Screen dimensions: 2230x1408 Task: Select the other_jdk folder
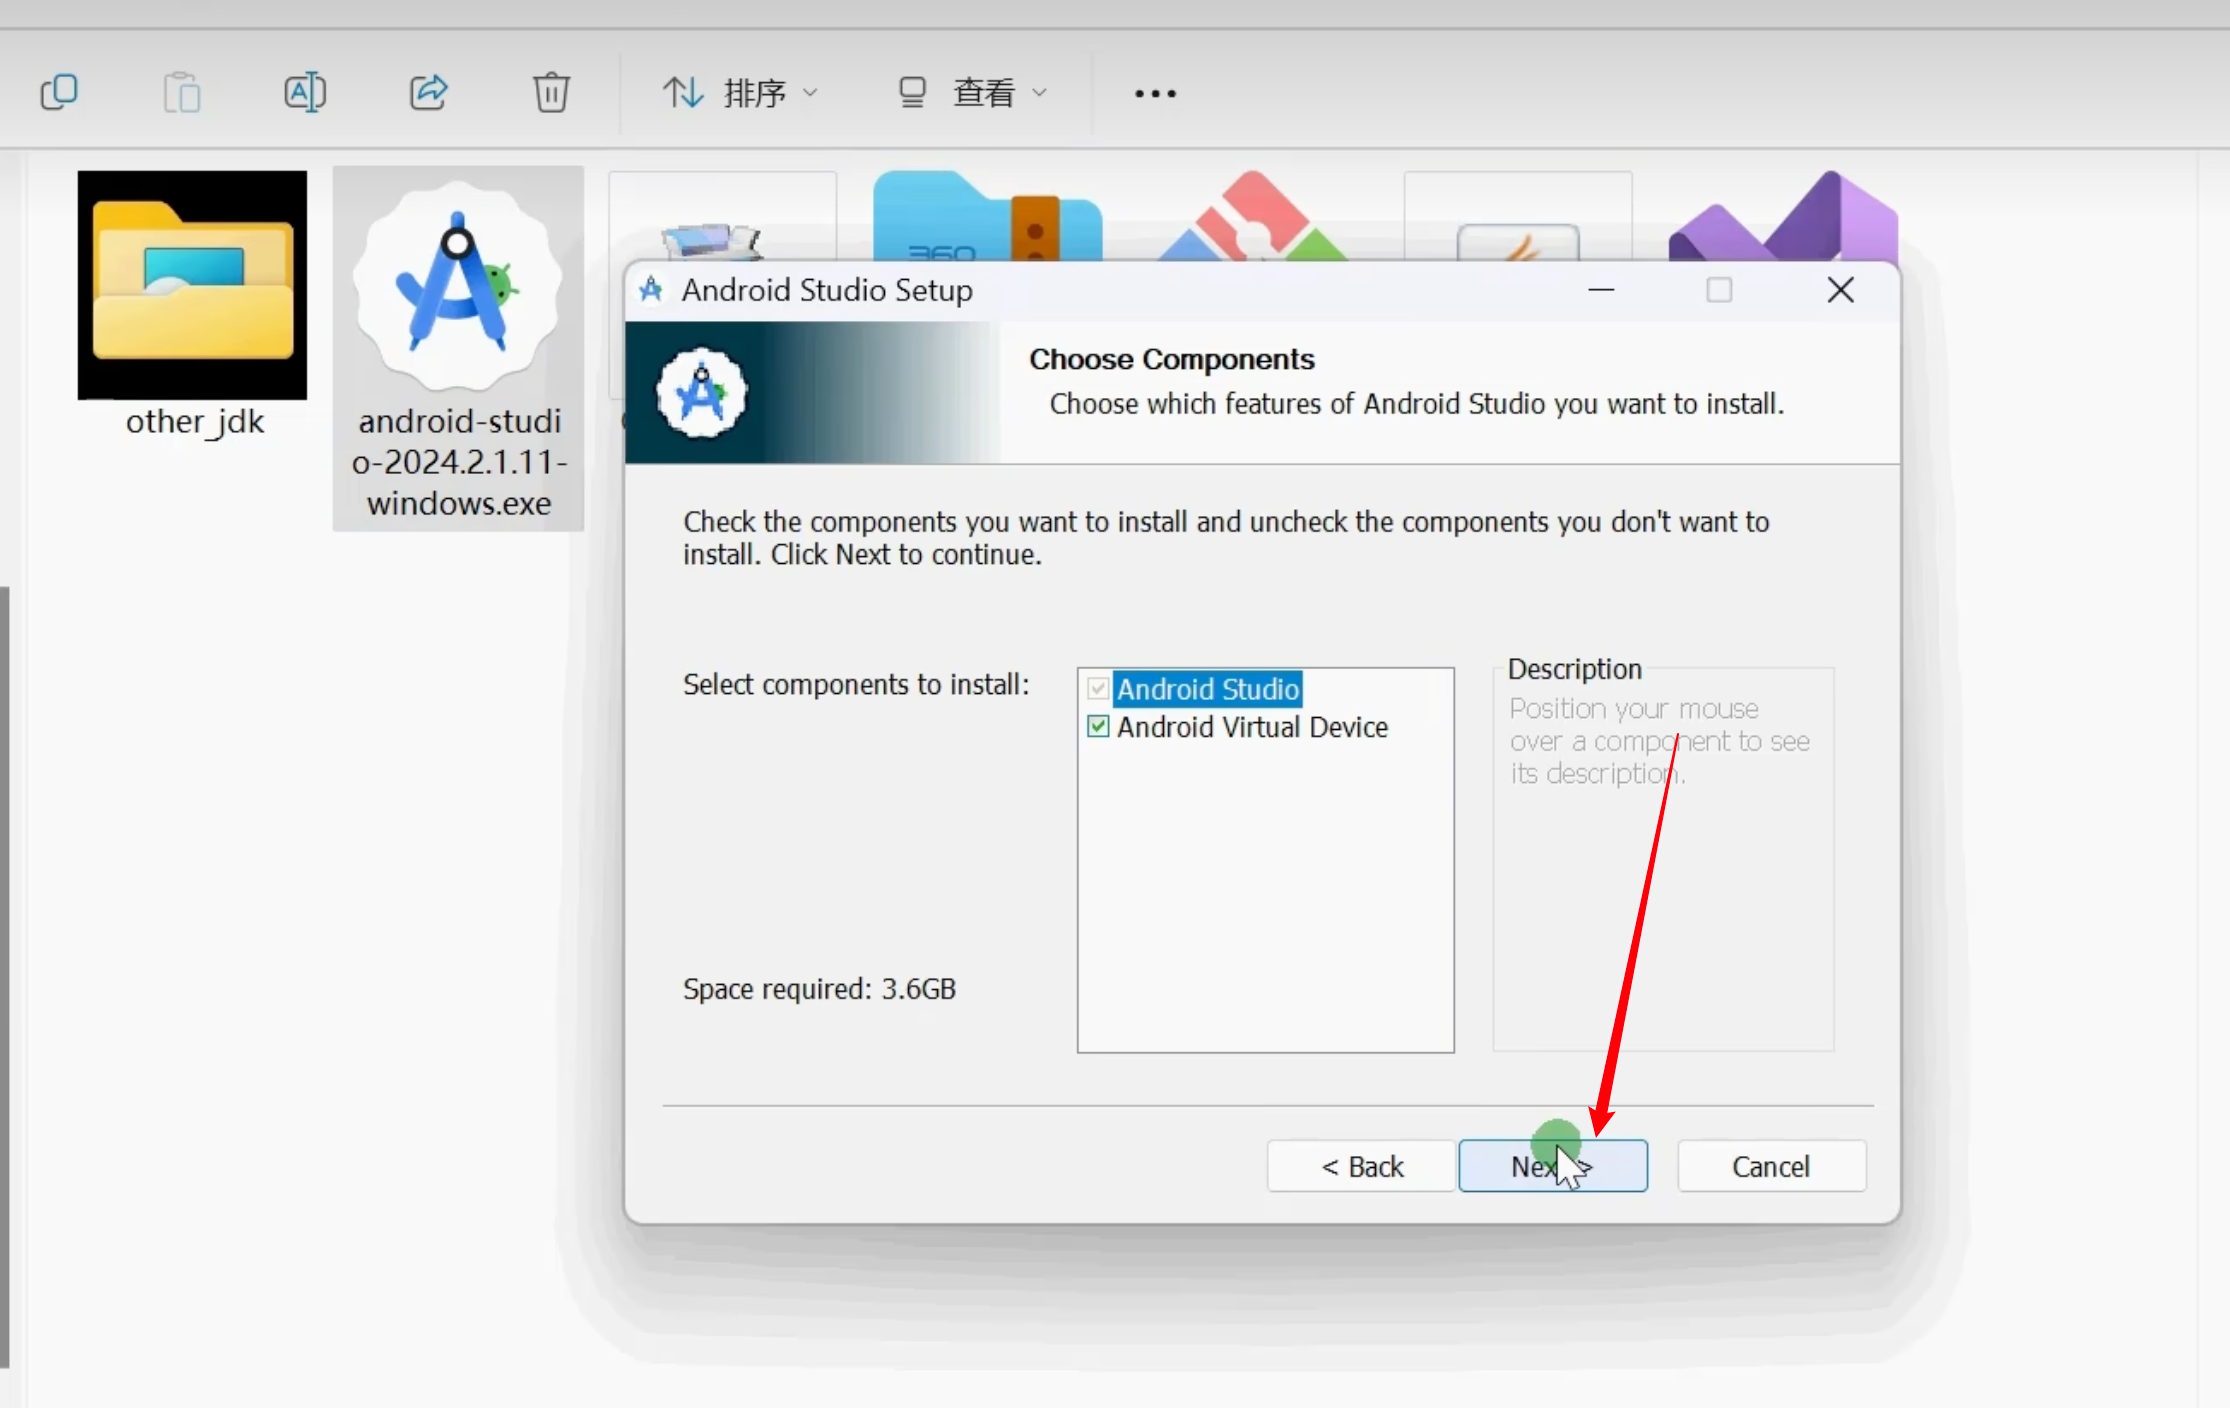[193, 305]
